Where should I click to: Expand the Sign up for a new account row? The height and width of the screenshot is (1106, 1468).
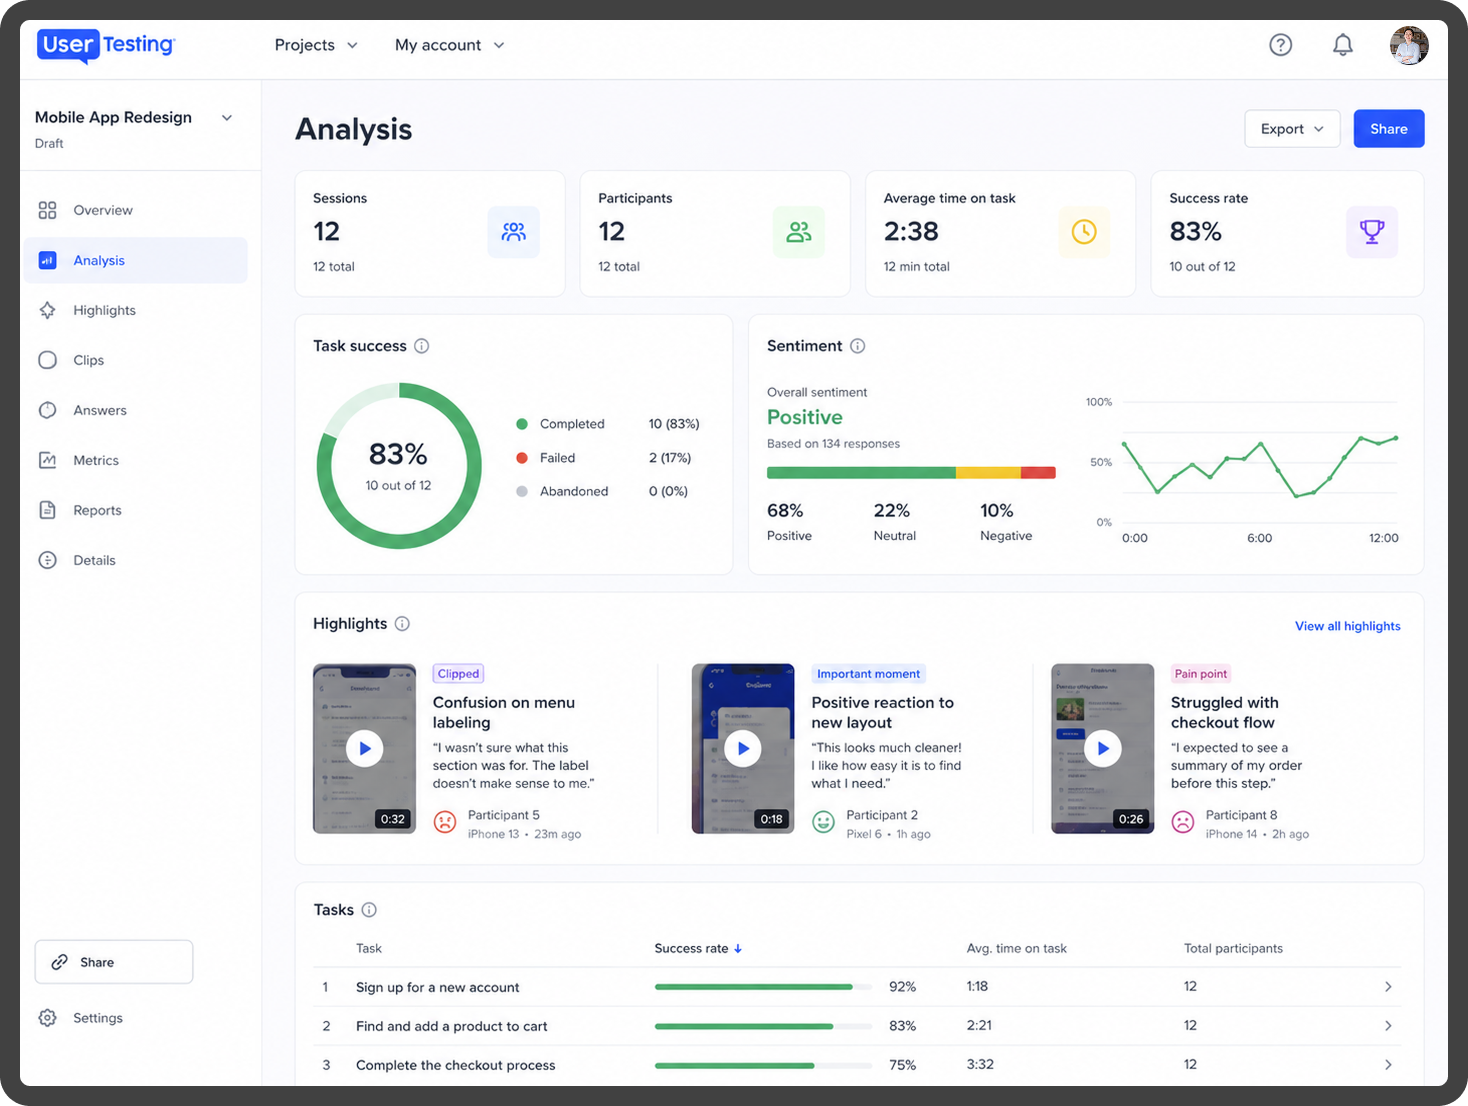click(x=1388, y=987)
